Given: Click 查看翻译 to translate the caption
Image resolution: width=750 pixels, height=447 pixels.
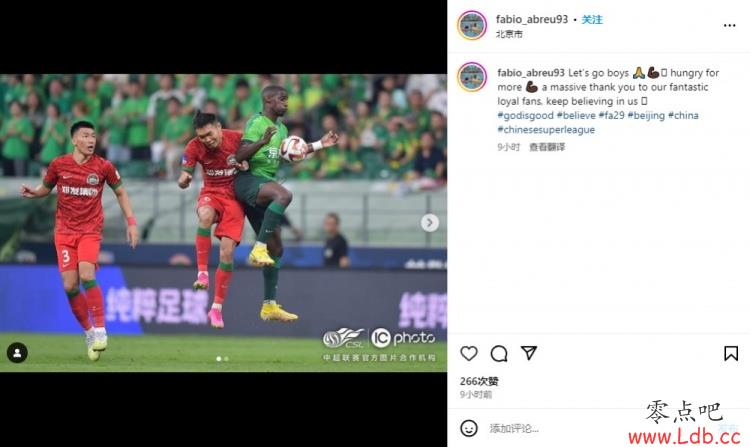Looking at the screenshot, I should 547,147.
